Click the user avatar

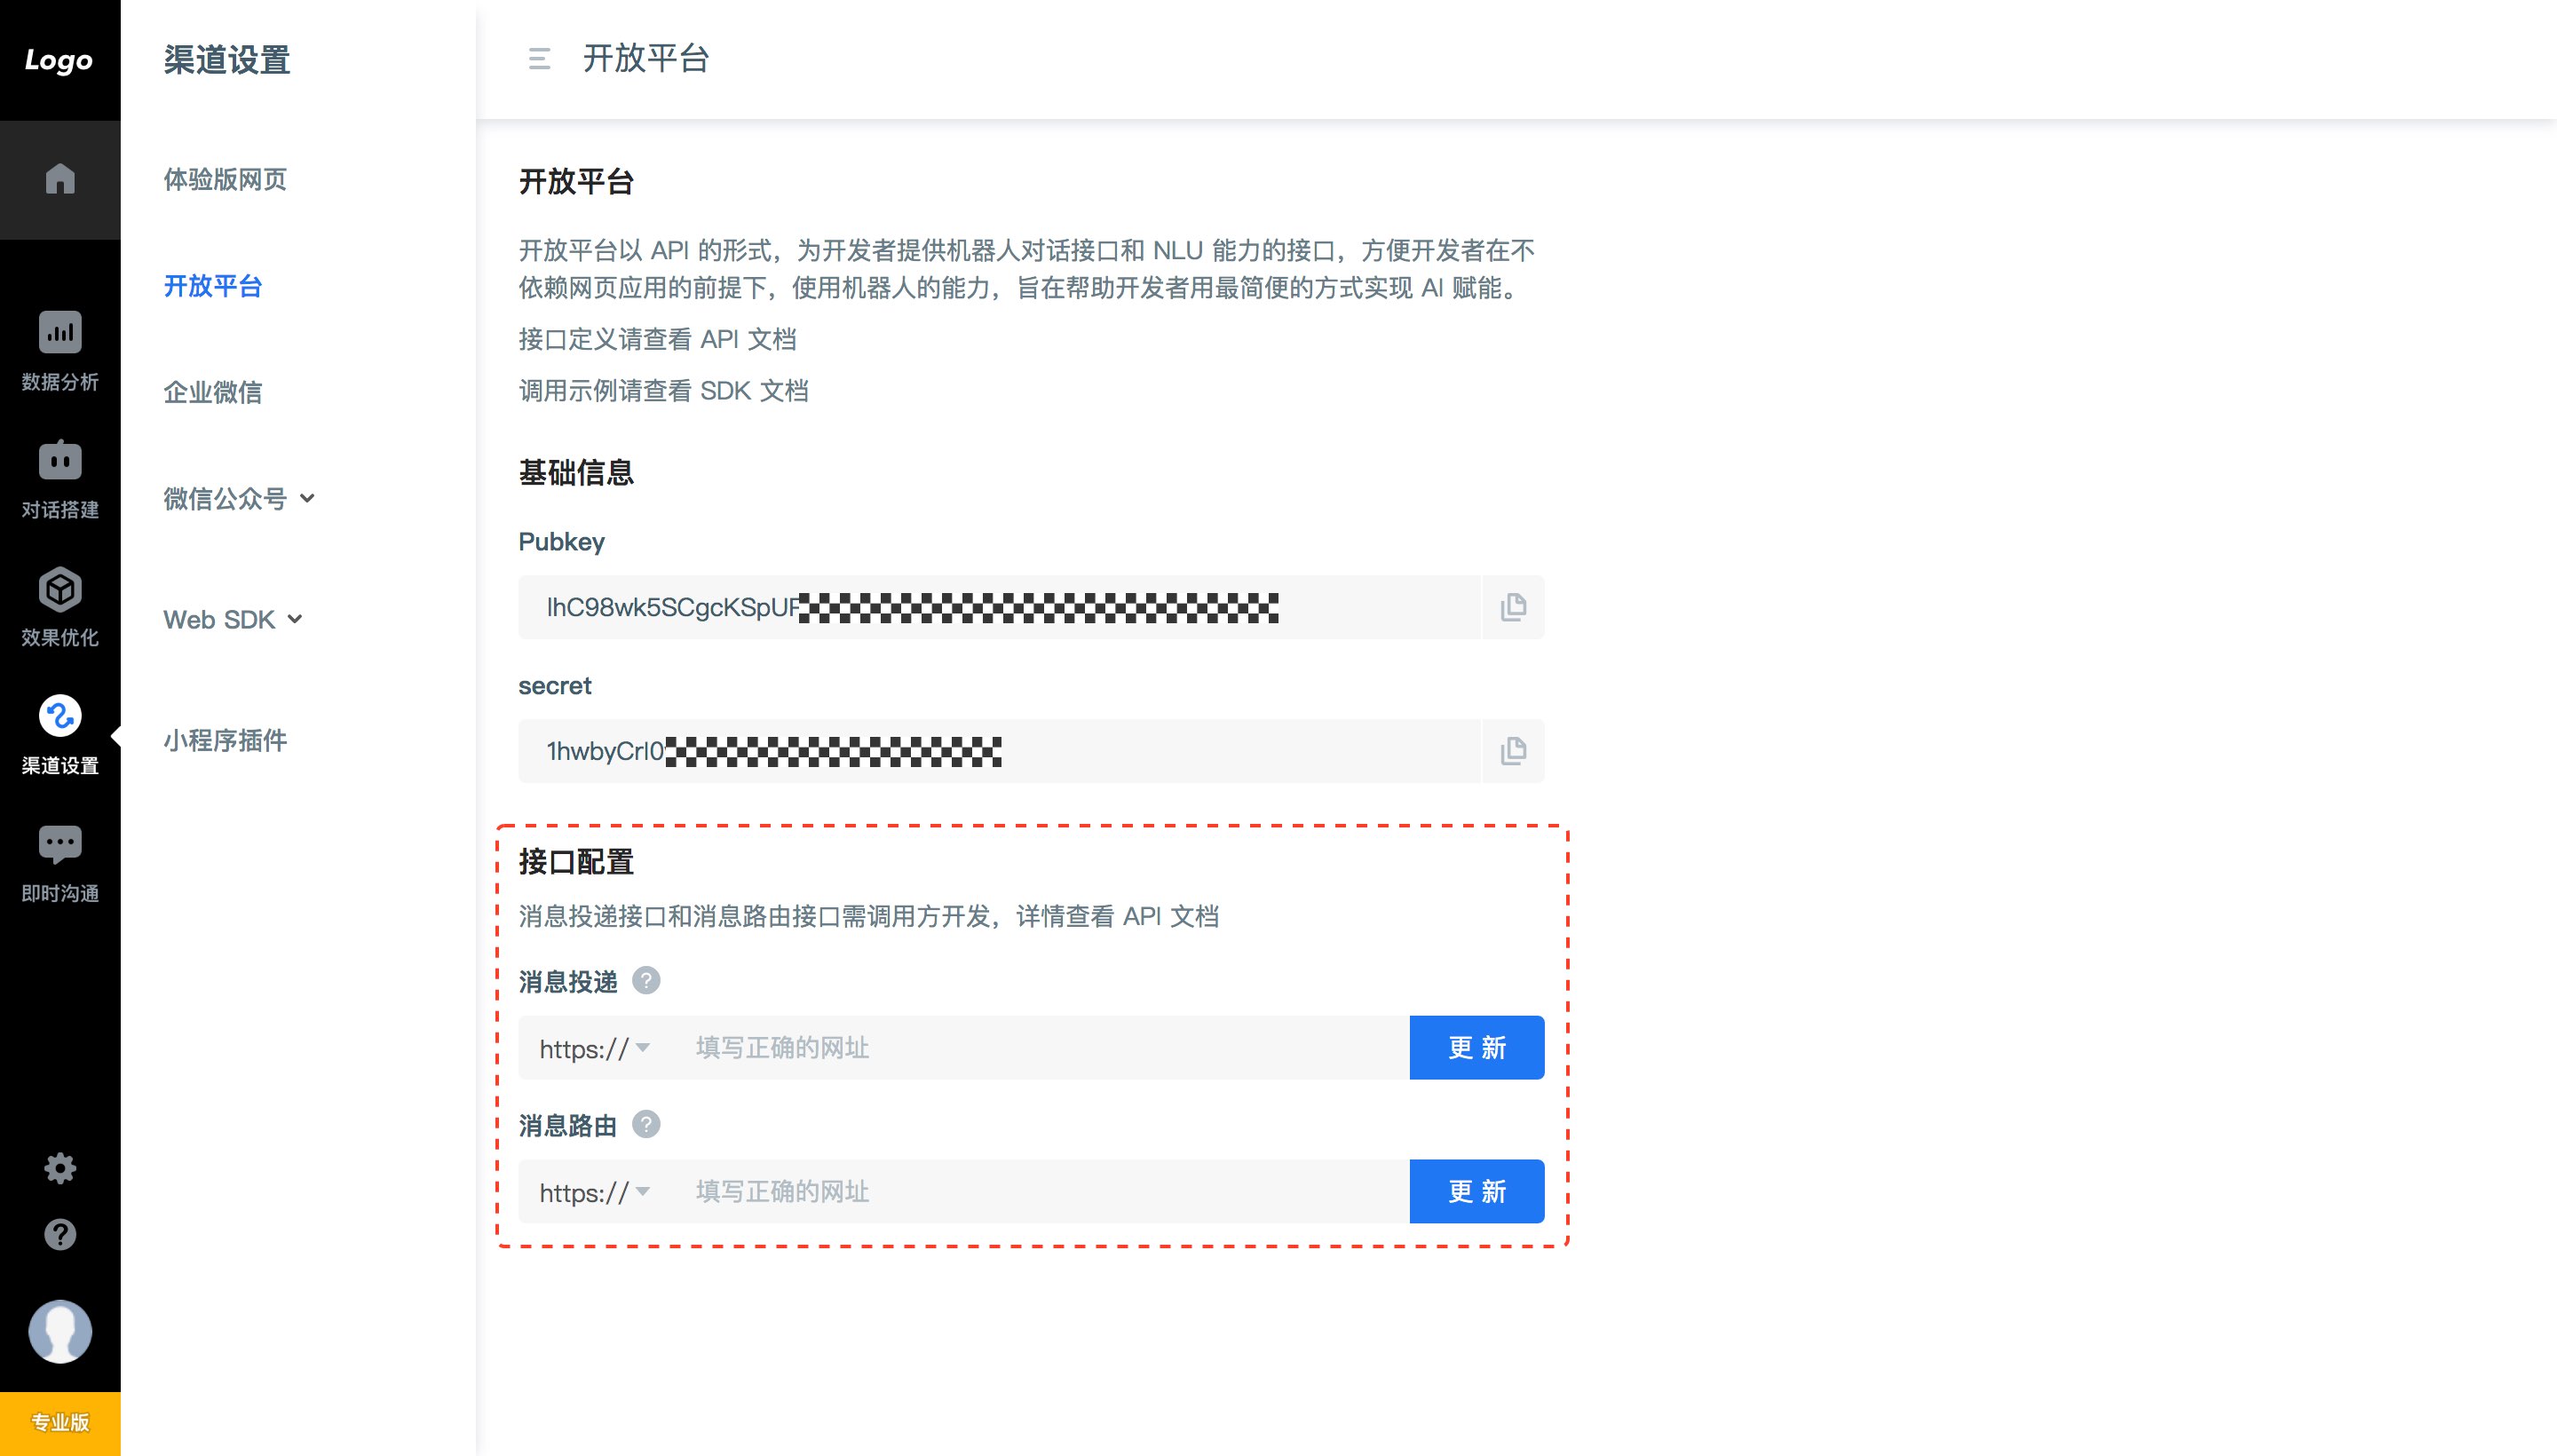pos(60,1331)
